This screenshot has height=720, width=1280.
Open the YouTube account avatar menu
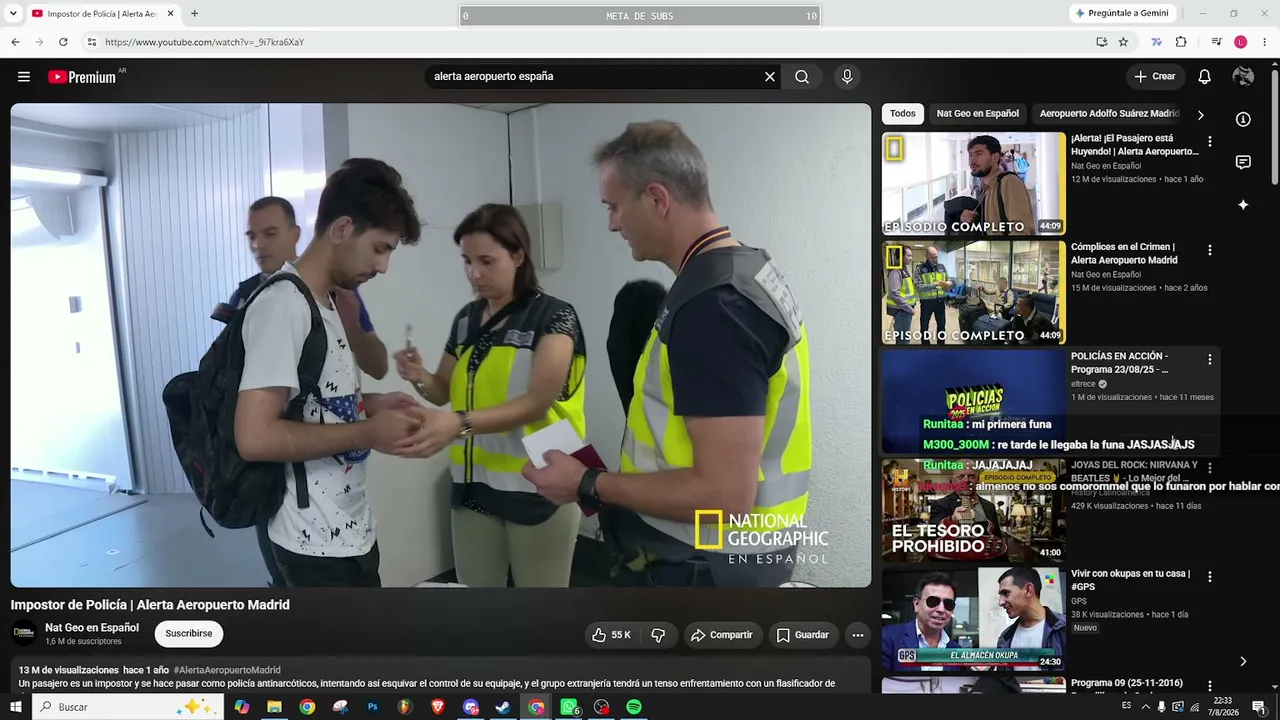[1243, 77]
